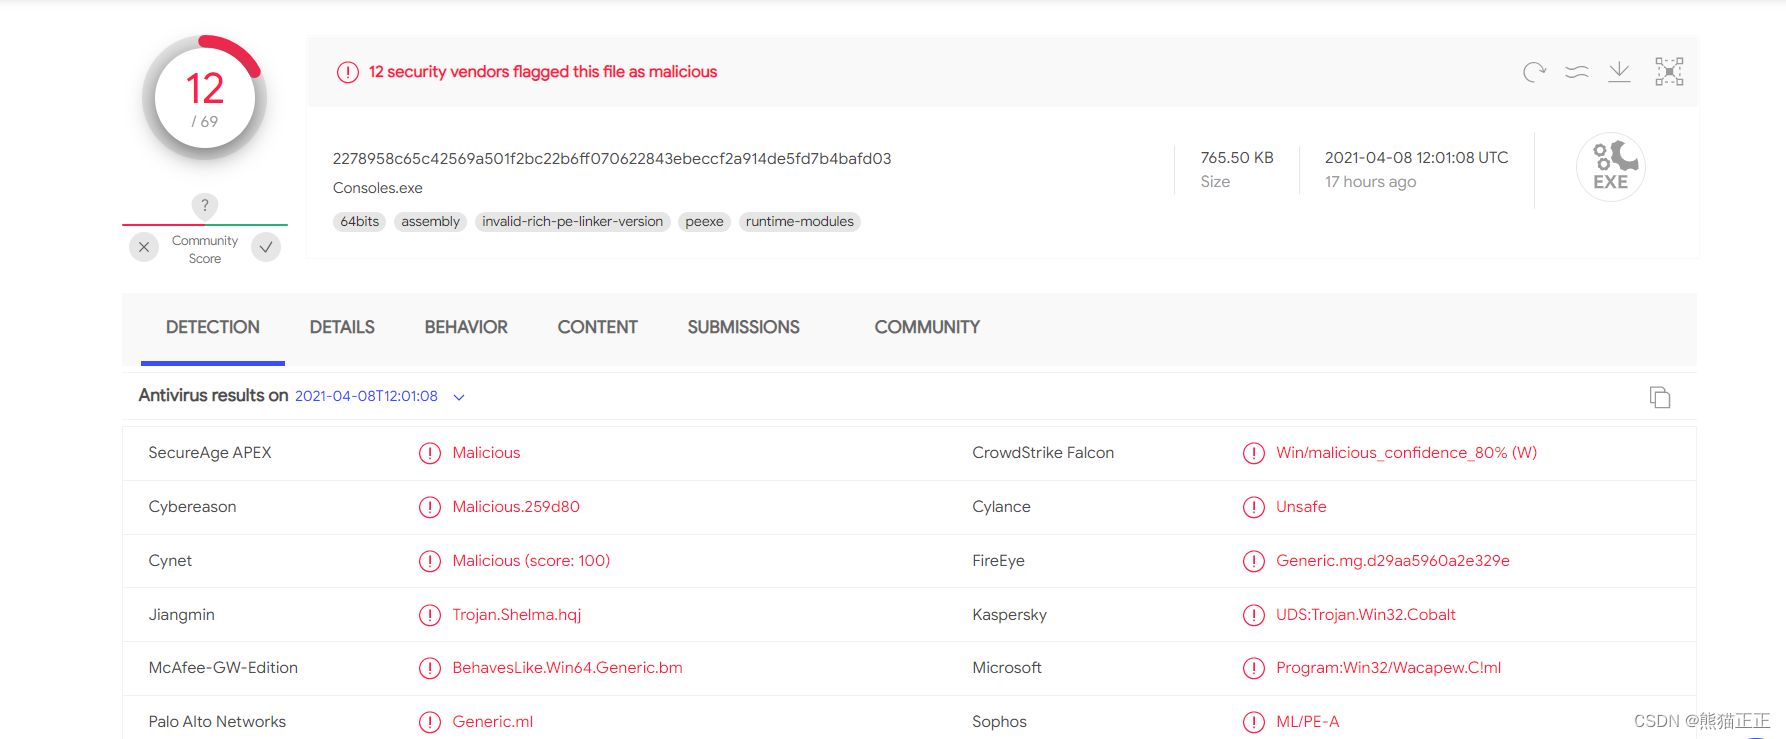Image resolution: width=1786 pixels, height=739 pixels.
Task: Click the peexe tag
Action: [x=705, y=222]
